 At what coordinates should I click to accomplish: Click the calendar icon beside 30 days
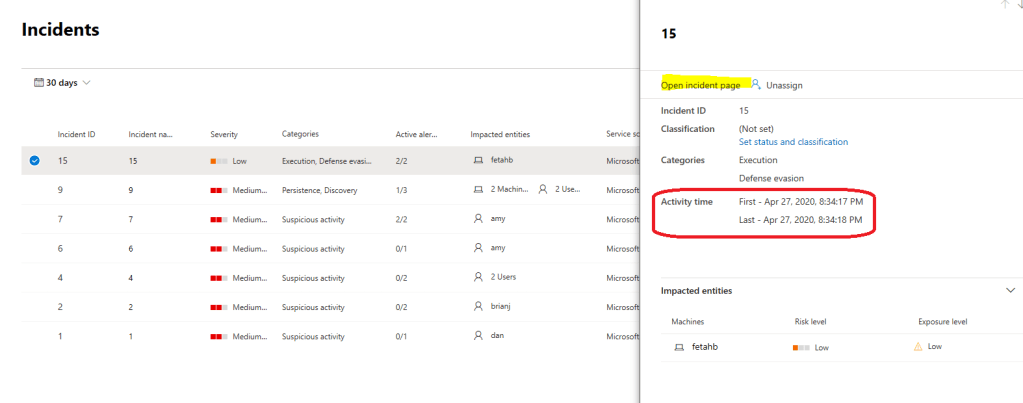click(38, 83)
